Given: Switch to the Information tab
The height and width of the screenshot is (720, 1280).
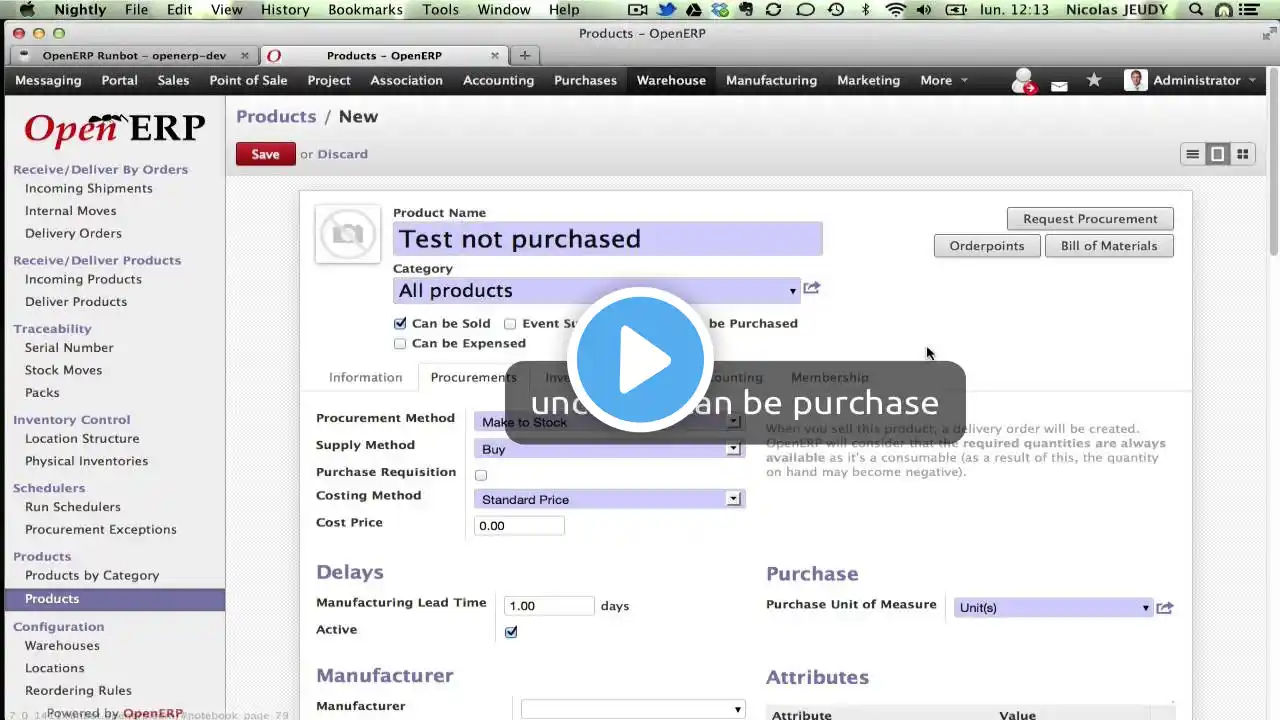Looking at the screenshot, I should click(365, 377).
